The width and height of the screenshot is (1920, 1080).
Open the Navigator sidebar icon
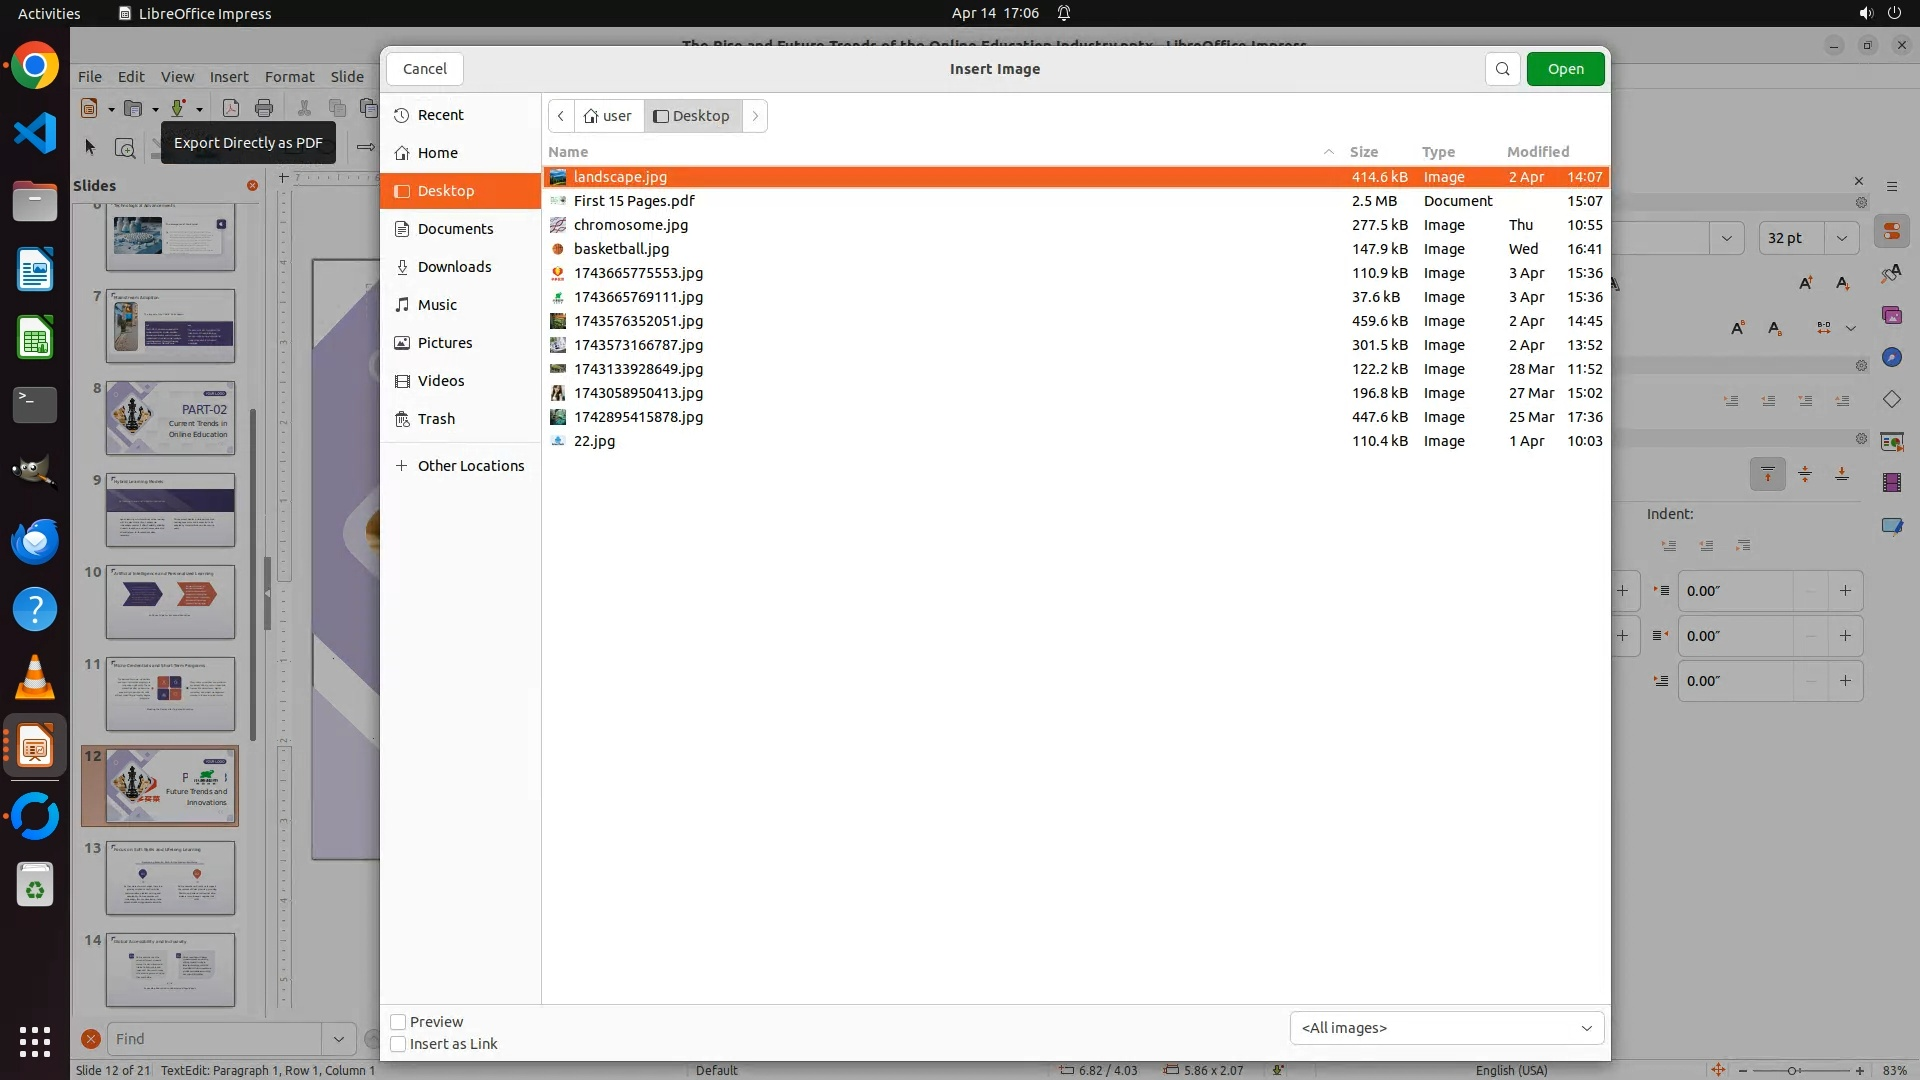pos(1891,358)
